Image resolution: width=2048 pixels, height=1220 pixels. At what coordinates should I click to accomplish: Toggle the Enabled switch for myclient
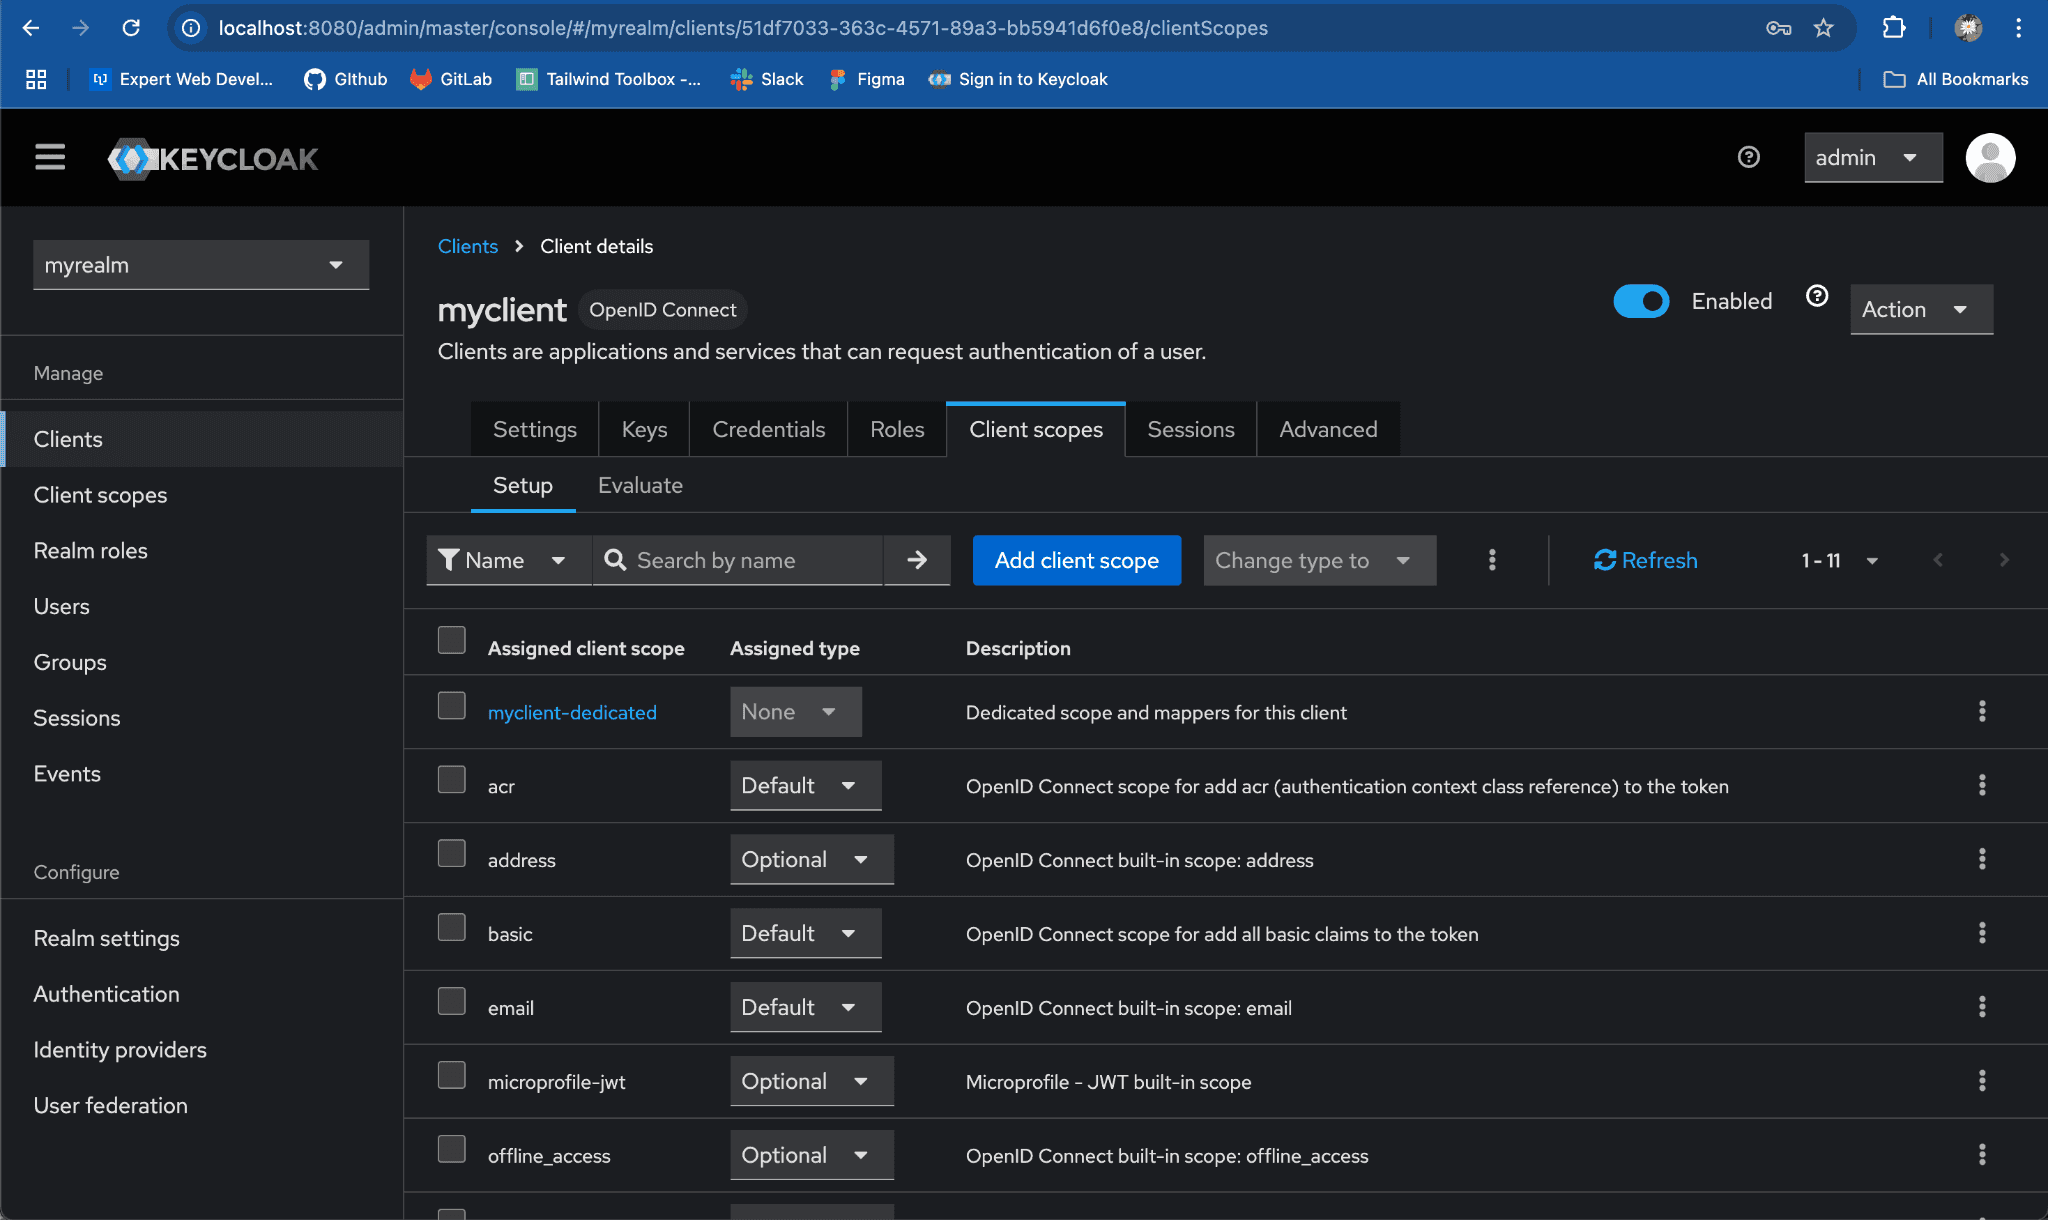pyautogui.click(x=1641, y=301)
